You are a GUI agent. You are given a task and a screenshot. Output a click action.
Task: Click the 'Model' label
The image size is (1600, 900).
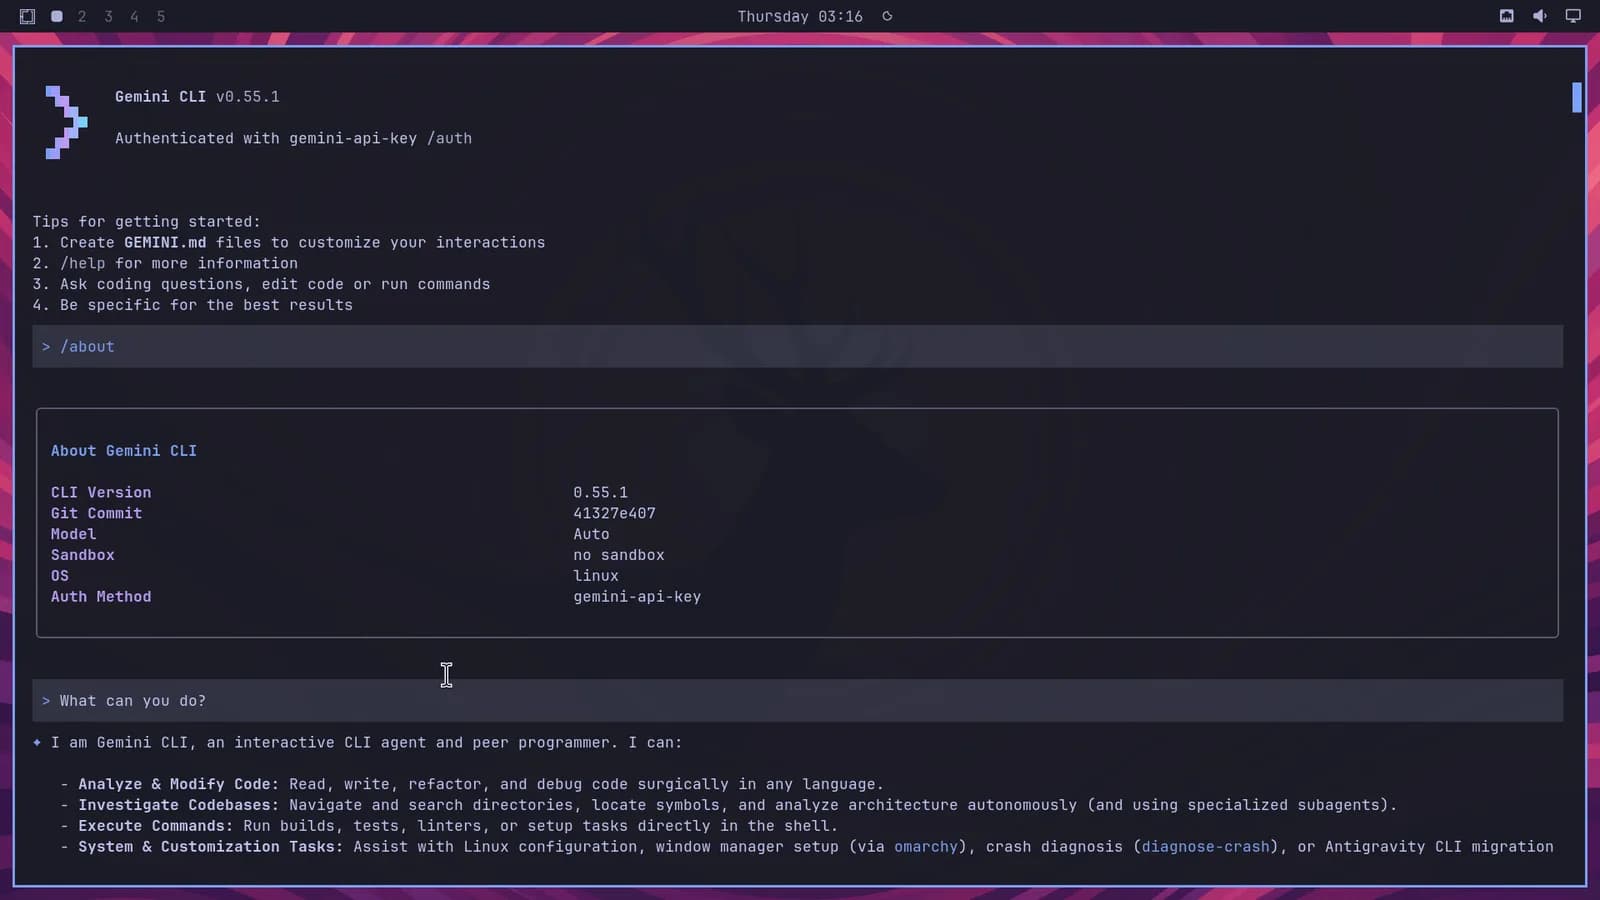(x=74, y=534)
